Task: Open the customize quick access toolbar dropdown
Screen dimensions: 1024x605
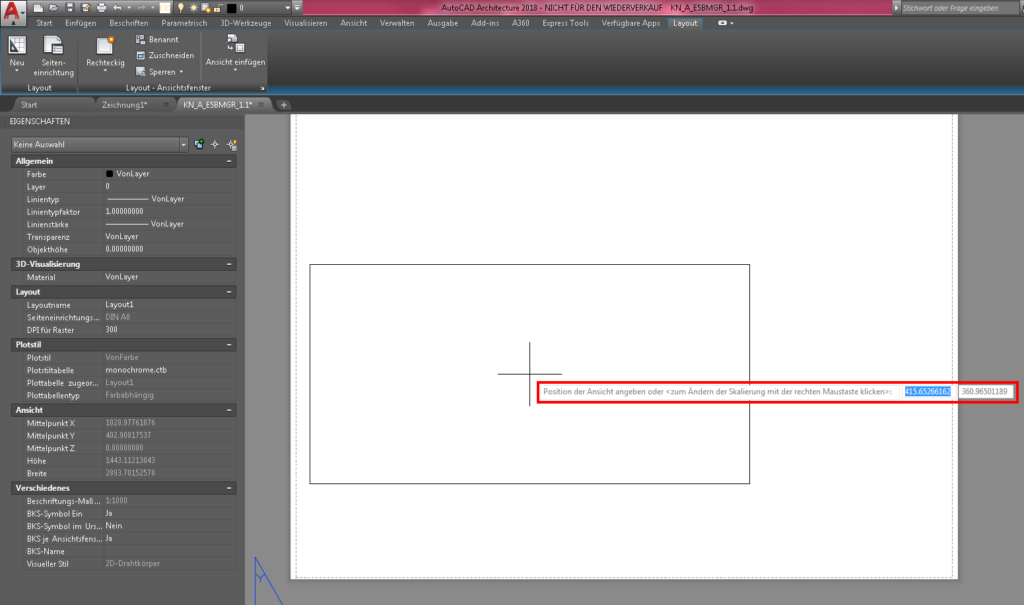Action: [297, 8]
